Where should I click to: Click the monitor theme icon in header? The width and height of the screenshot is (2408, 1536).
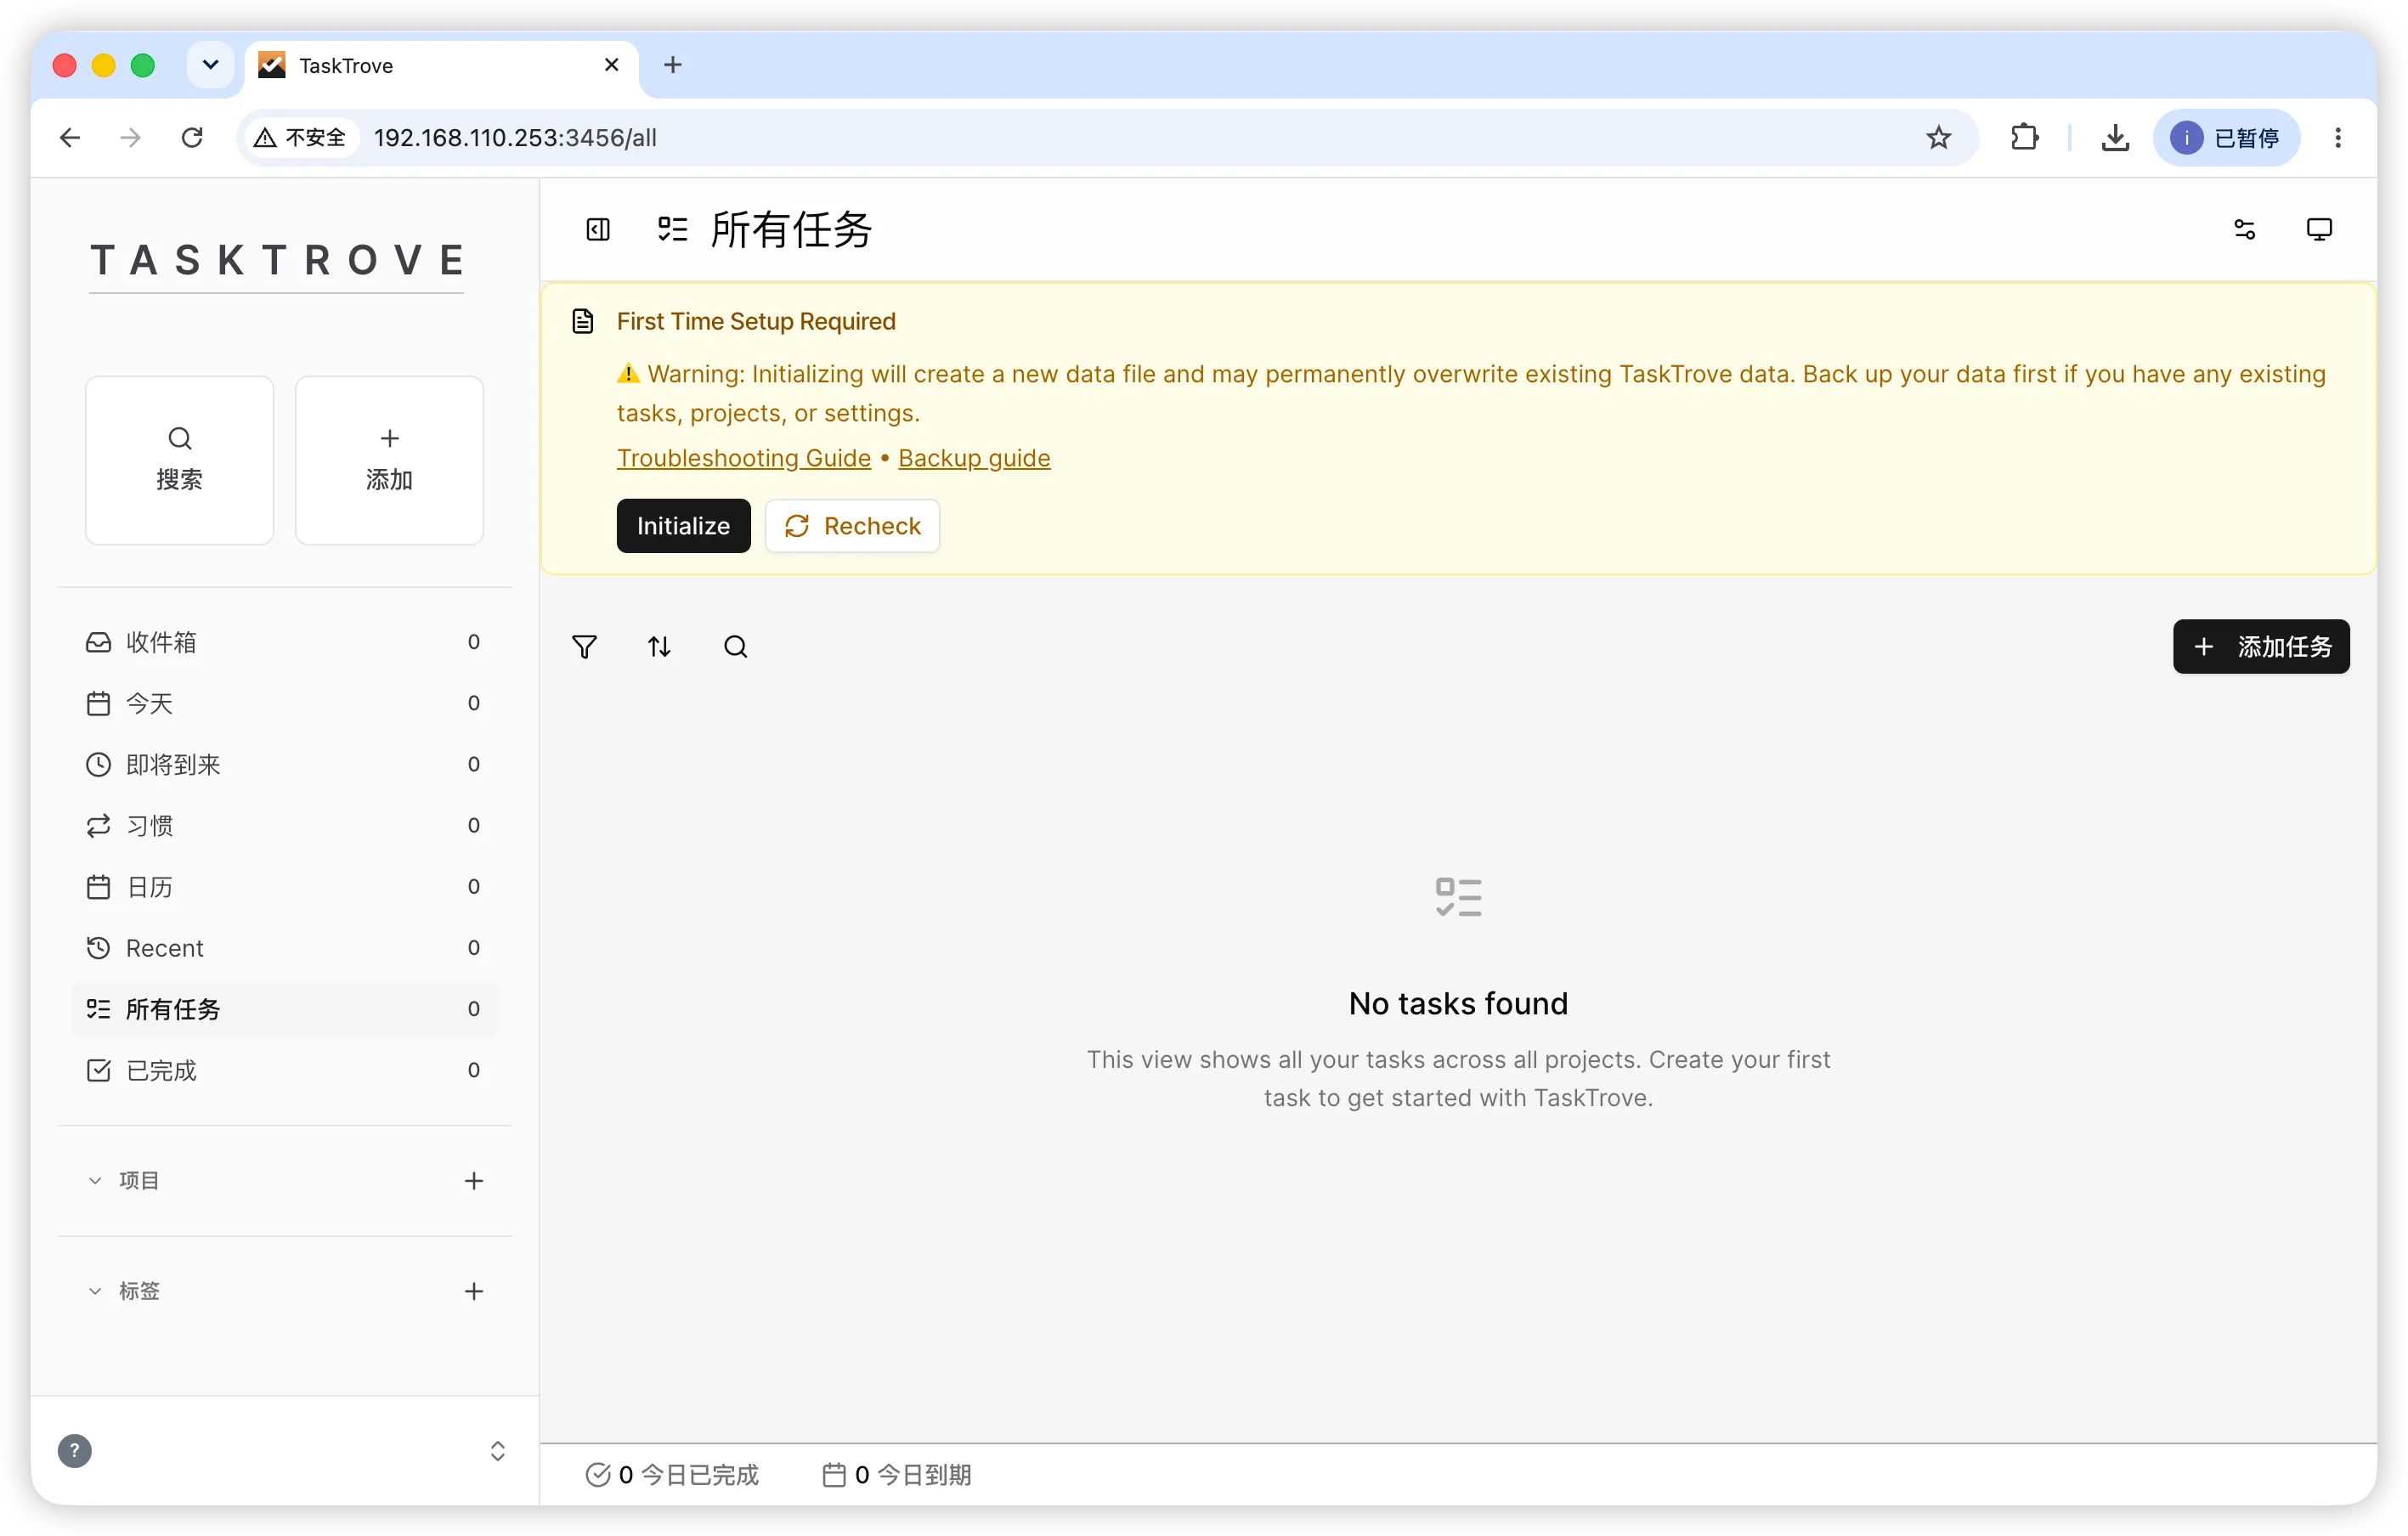[2319, 230]
